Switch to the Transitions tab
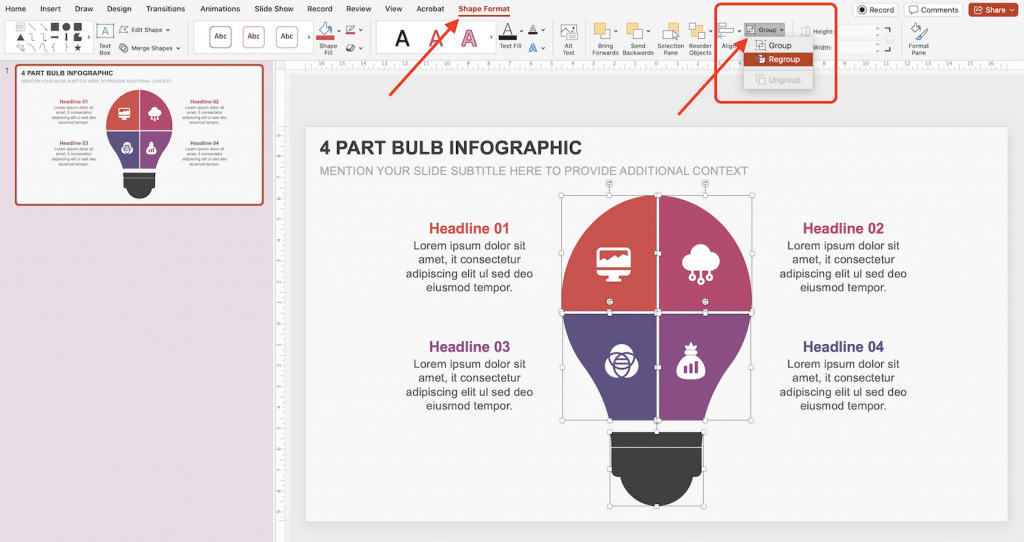The height and width of the screenshot is (542, 1024). coord(165,9)
